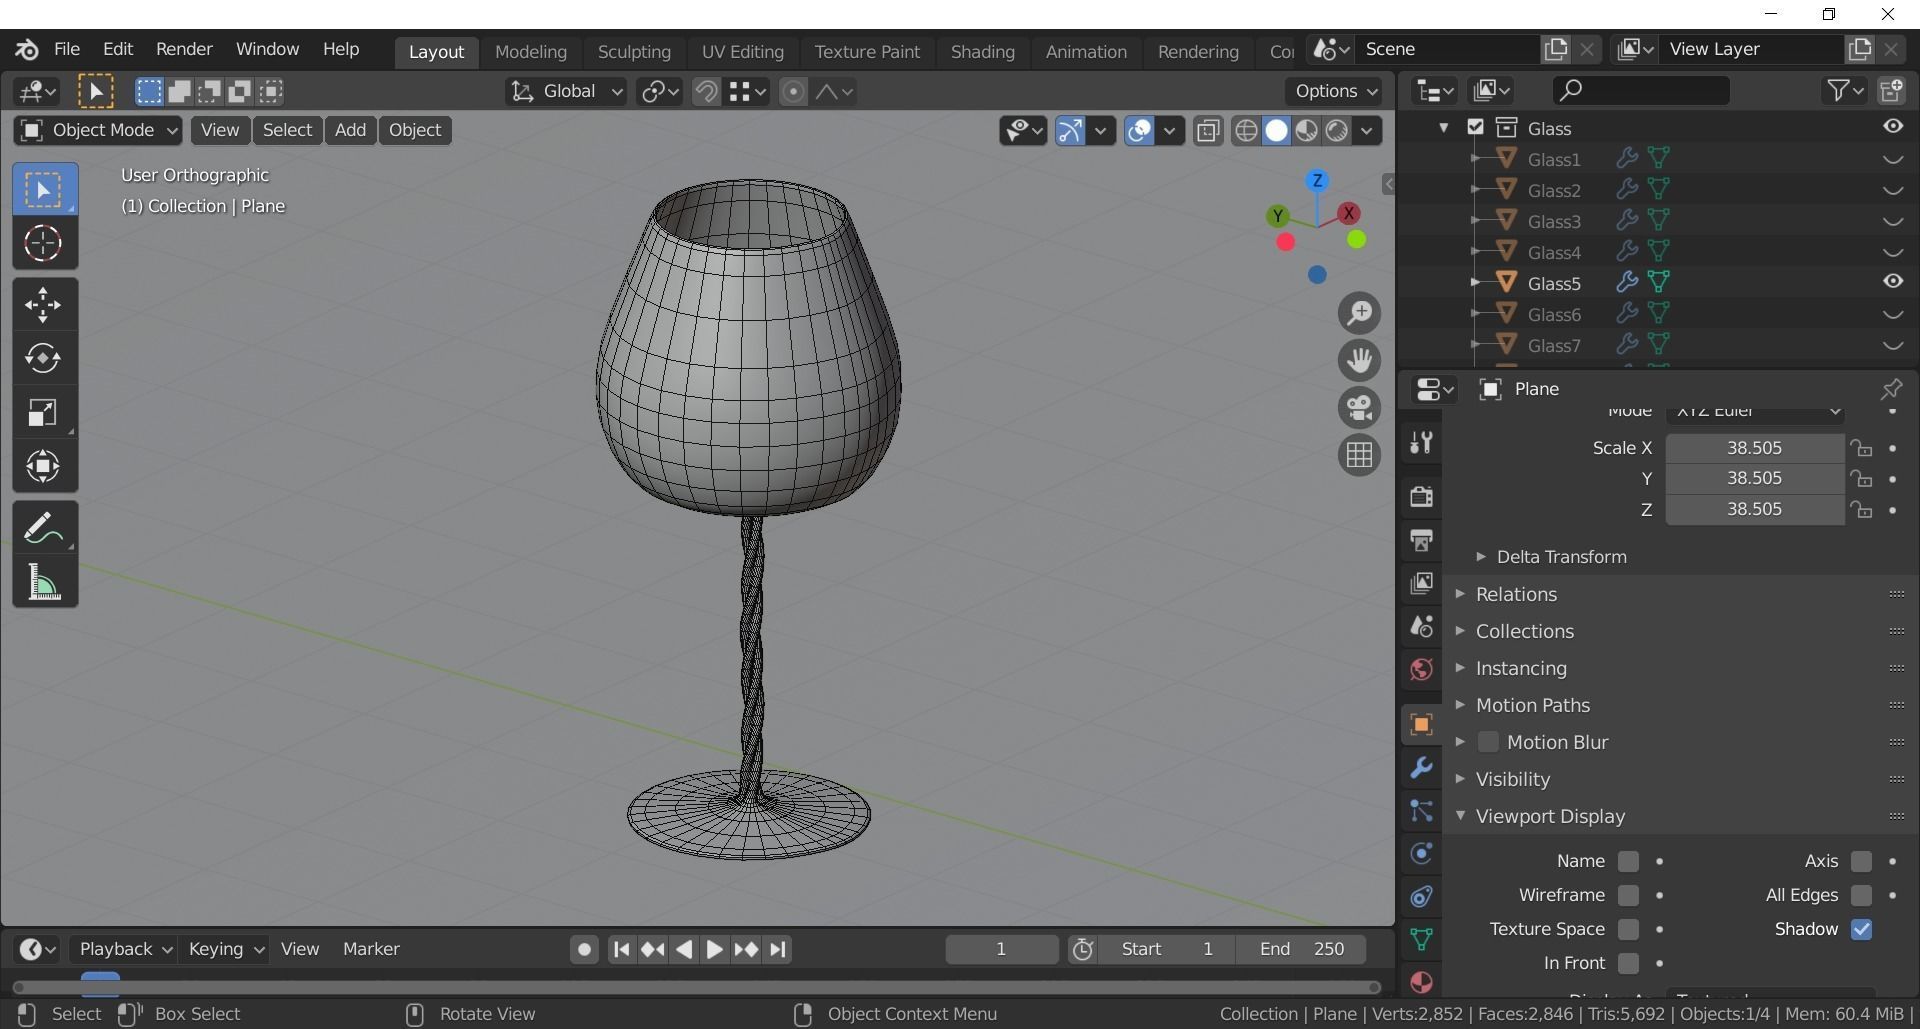This screenshot has width=1920, height=1029.
Task: Open the Particles properties tab
Action: point(1421,811)
